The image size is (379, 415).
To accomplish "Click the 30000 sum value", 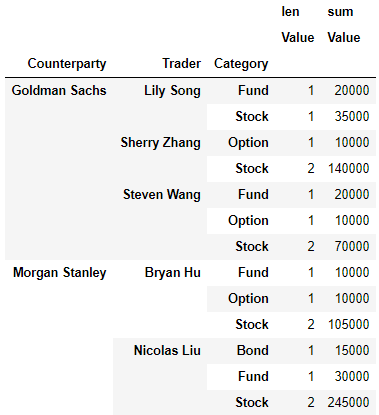I will pyautogui.click(x=352, y=376).
